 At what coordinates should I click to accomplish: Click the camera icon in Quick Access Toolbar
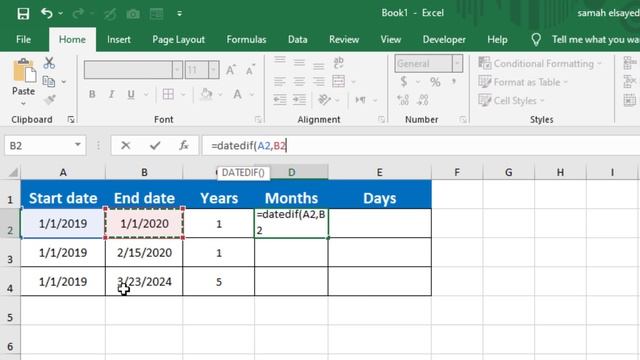[133, 14]
